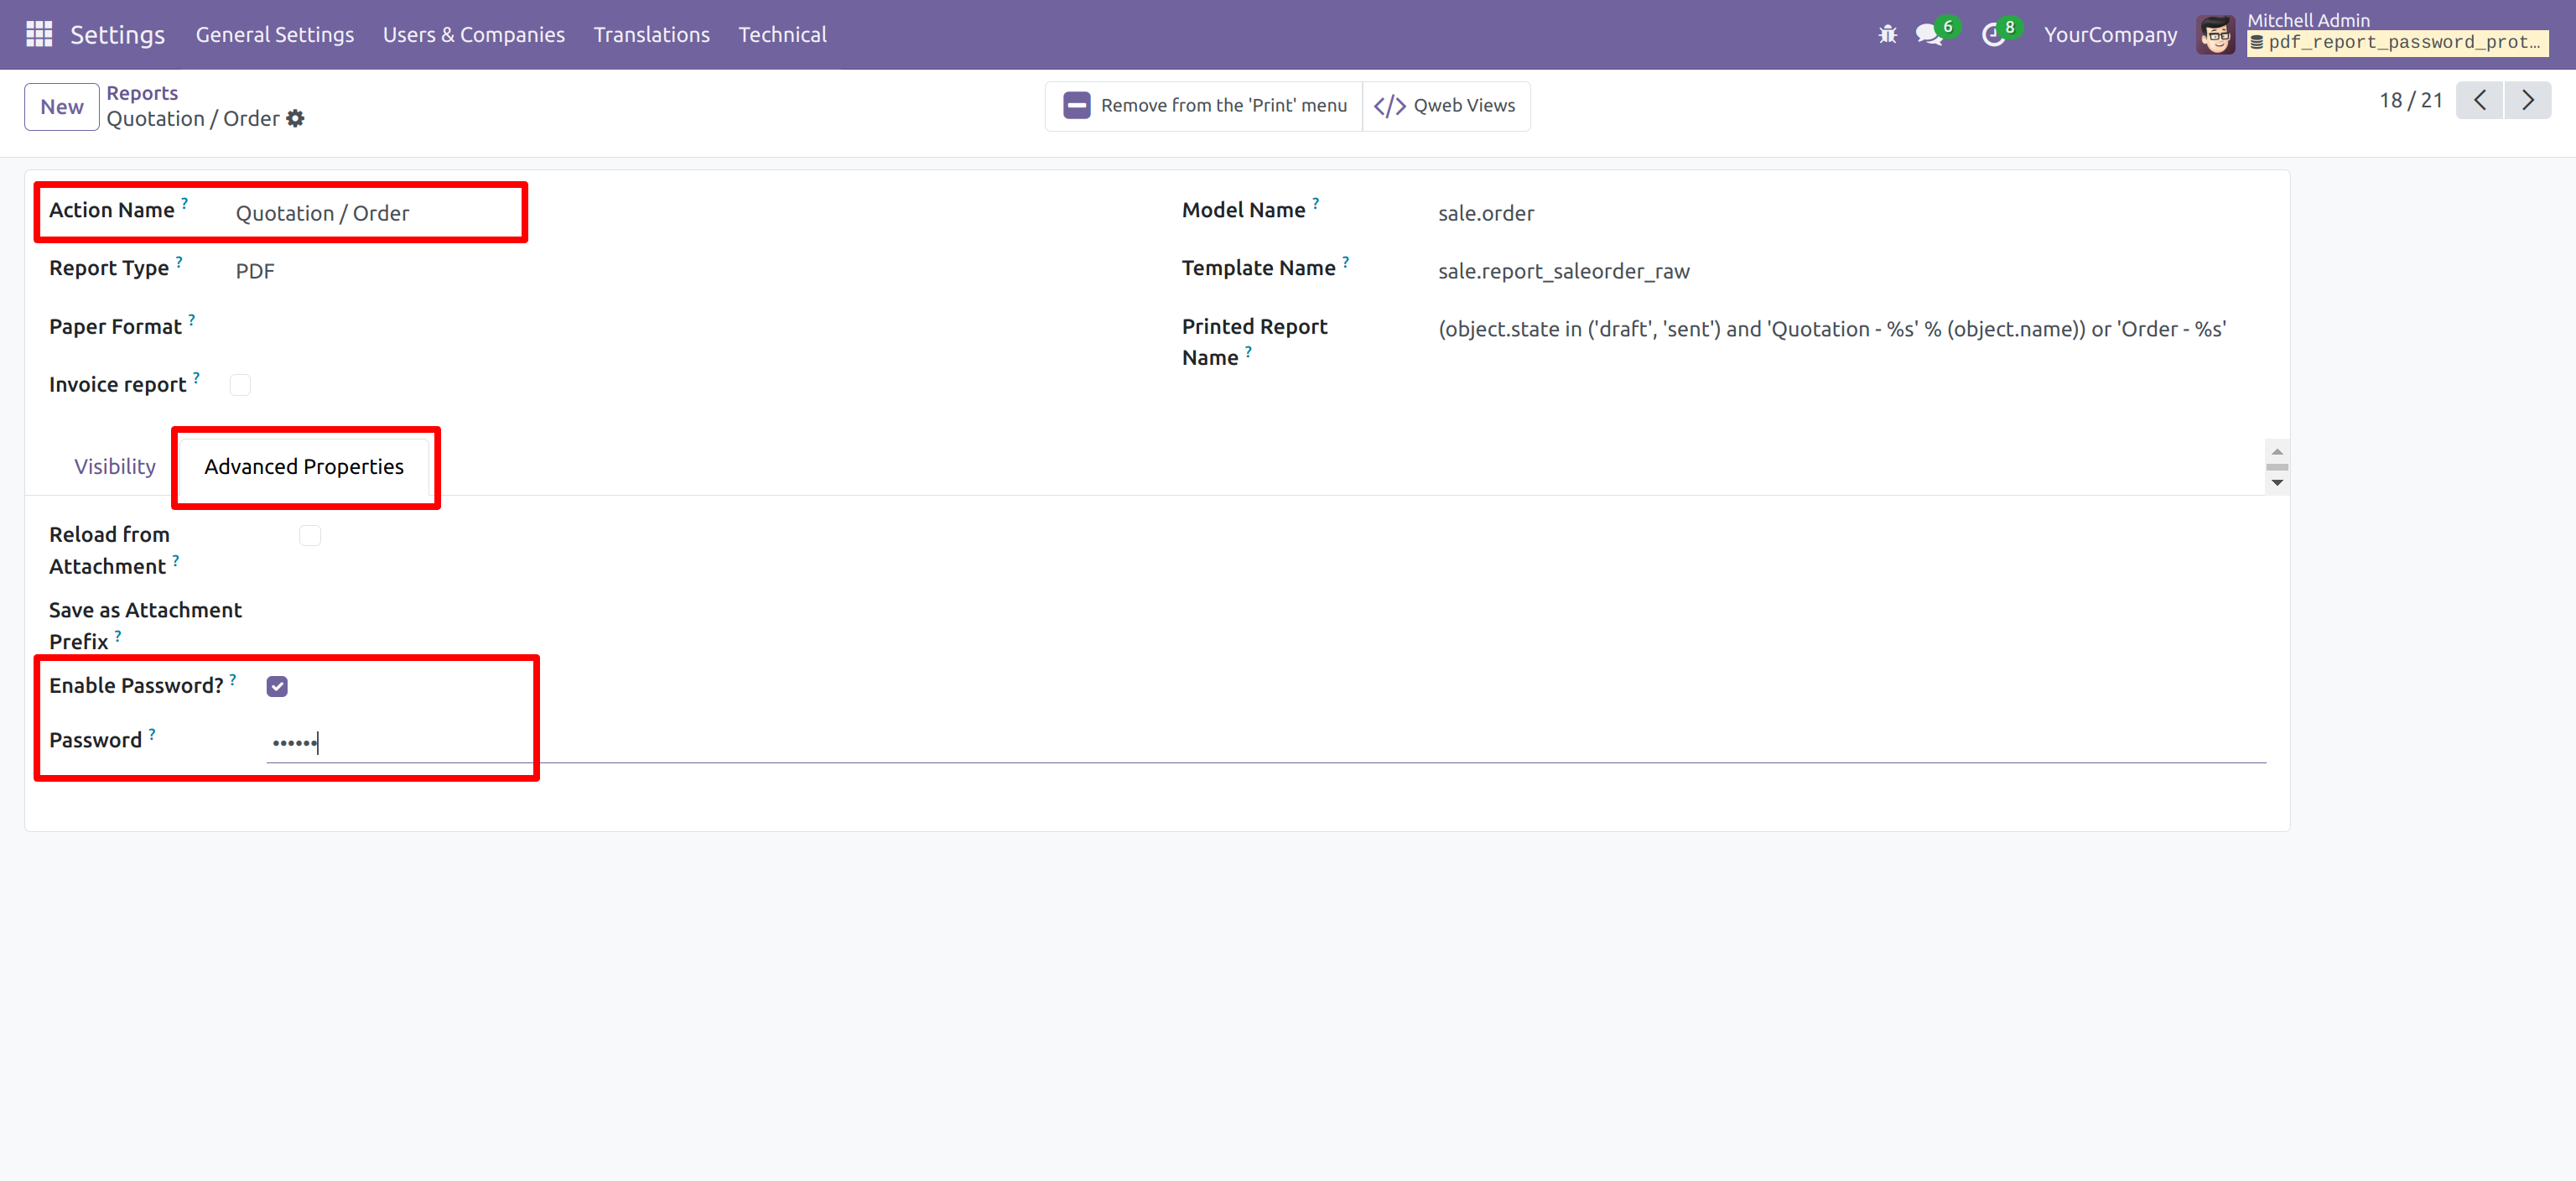Click Remove from the 'Print' menu button
The image size is (2576, 1181).
[x=1205, y=106]
